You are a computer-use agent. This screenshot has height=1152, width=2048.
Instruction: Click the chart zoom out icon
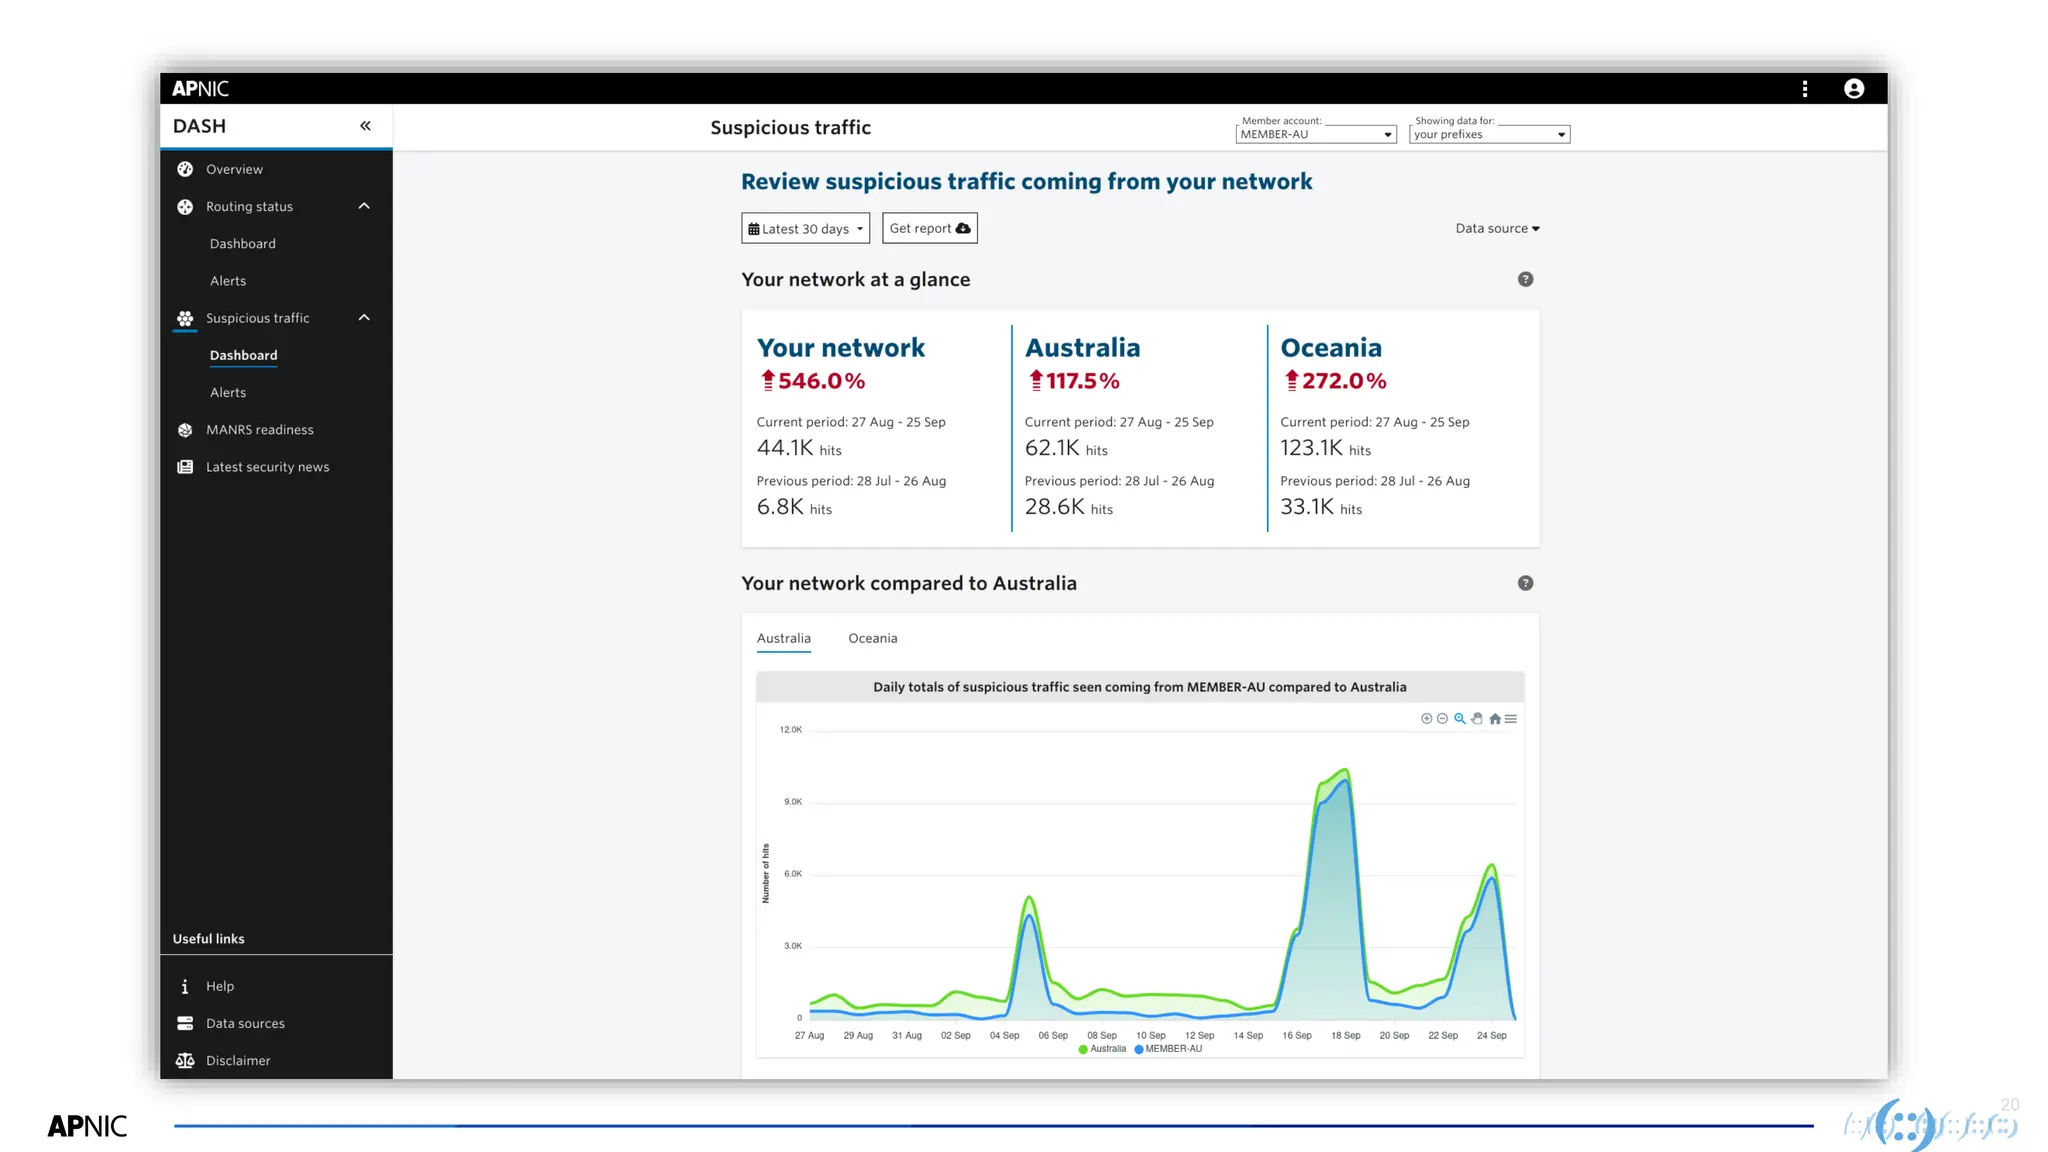coord(1442,719)
